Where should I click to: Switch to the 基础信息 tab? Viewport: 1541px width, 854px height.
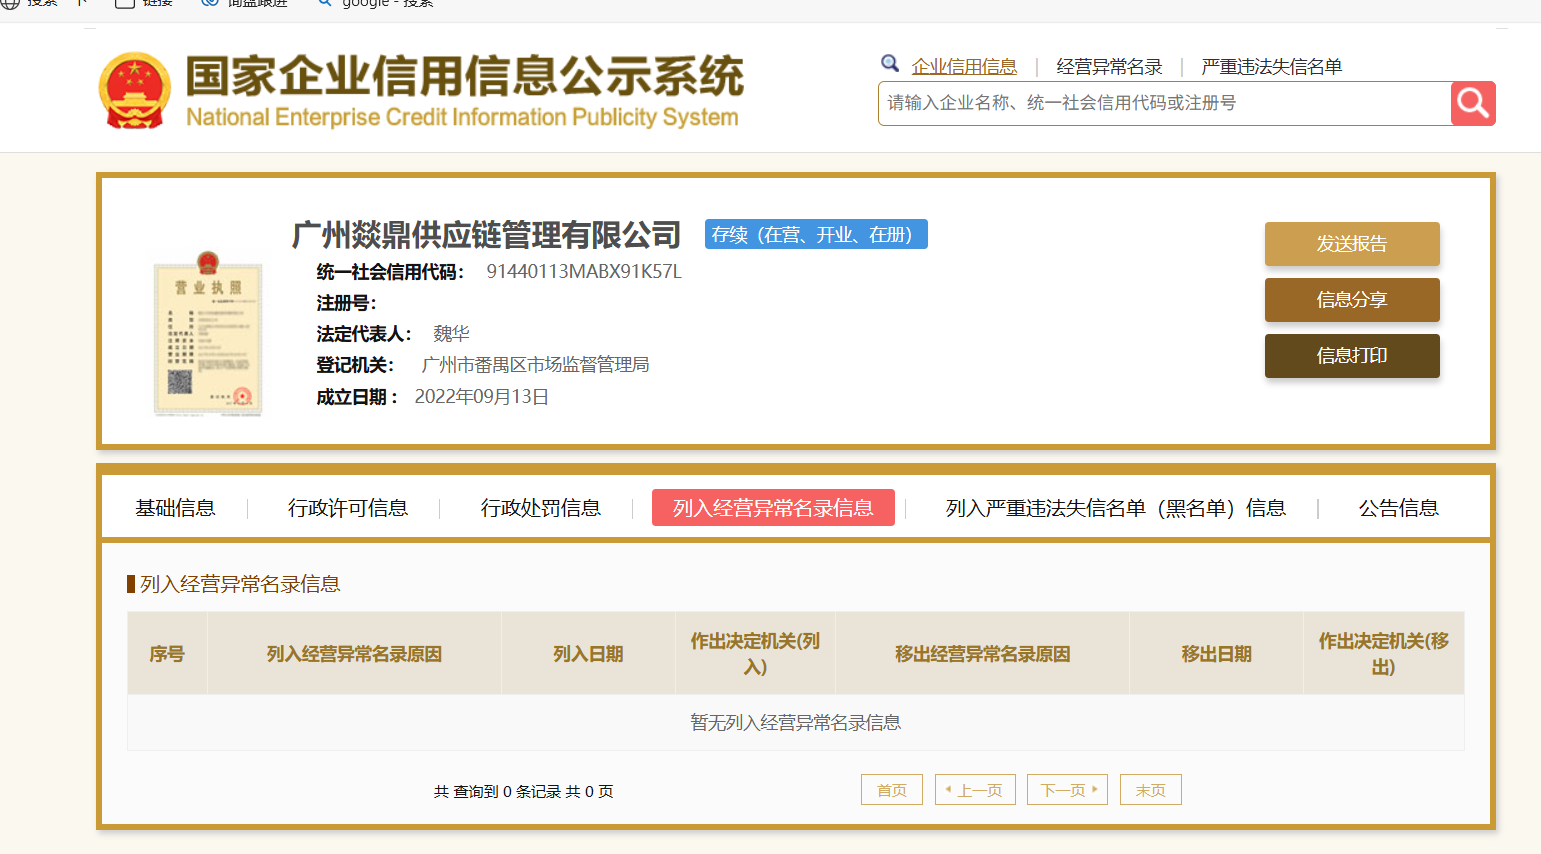175,508
